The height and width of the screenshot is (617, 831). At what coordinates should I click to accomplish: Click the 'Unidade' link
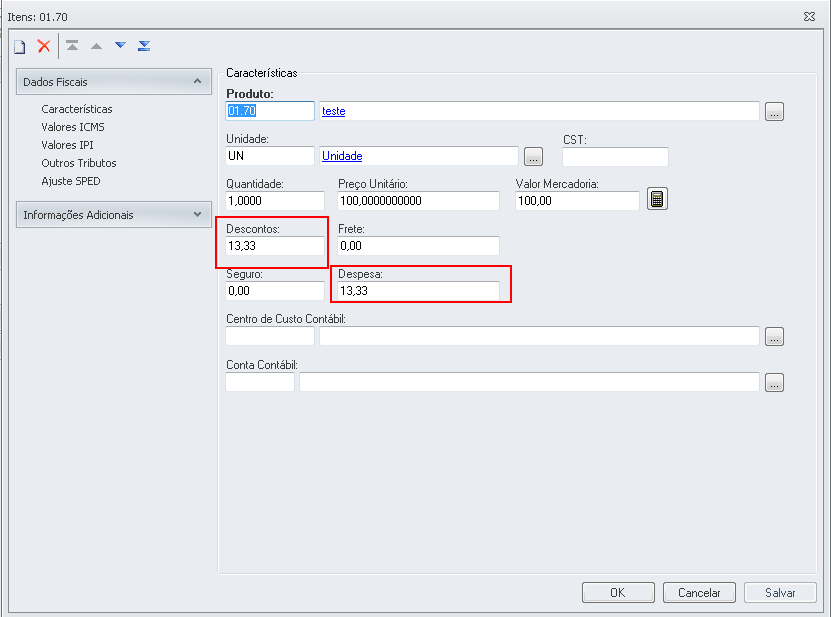(342, 156)
